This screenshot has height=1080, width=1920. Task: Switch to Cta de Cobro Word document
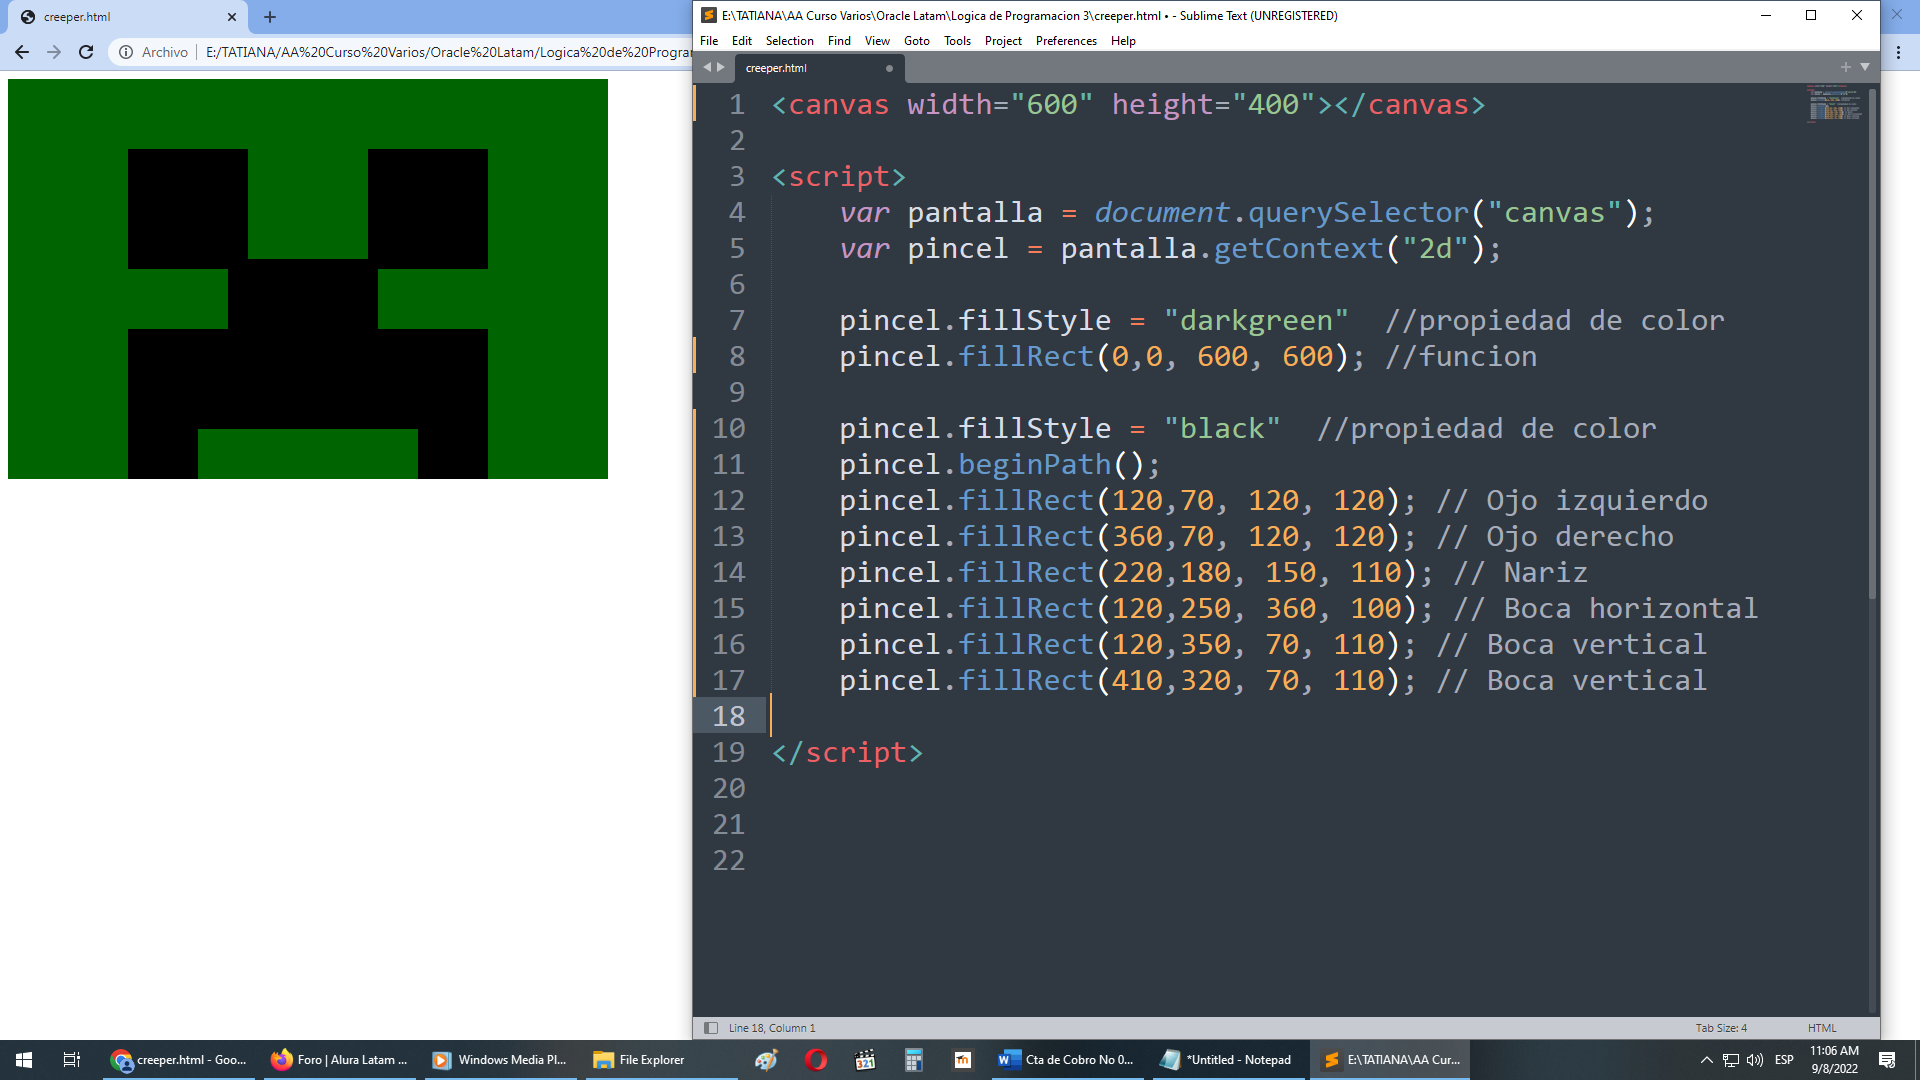pyautogui.click(x=1067, y=1060)
